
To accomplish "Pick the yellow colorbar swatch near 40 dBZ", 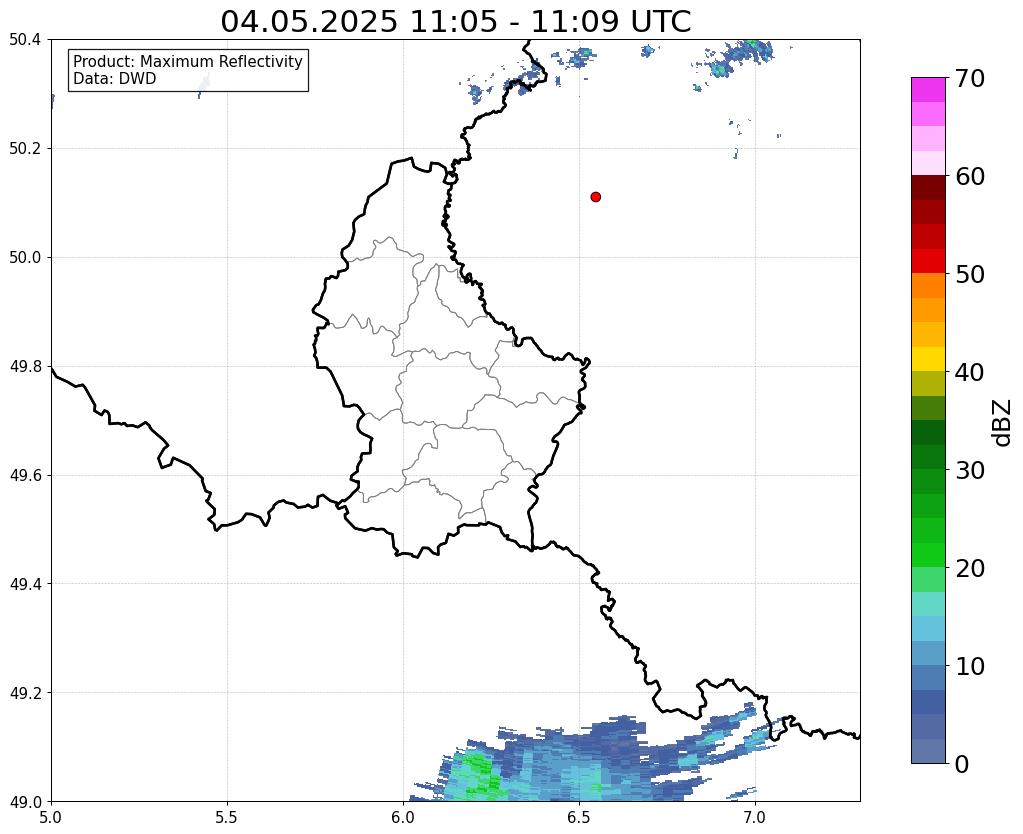I will point(928,359).
